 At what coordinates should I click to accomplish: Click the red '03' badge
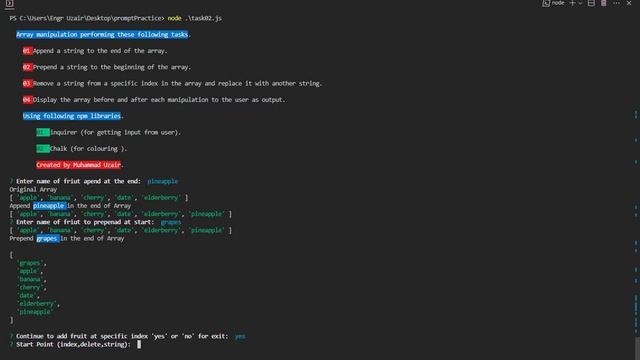coord(27,84)
